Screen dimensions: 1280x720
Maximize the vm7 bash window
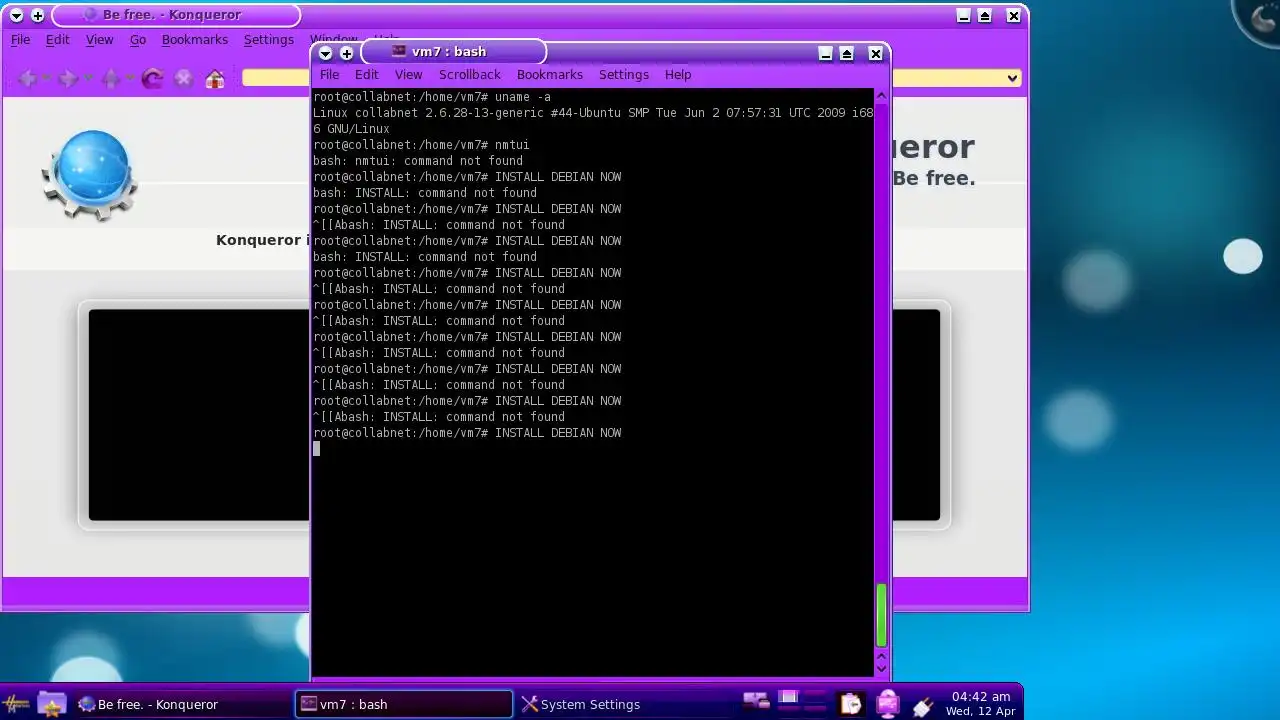[847, 54]
